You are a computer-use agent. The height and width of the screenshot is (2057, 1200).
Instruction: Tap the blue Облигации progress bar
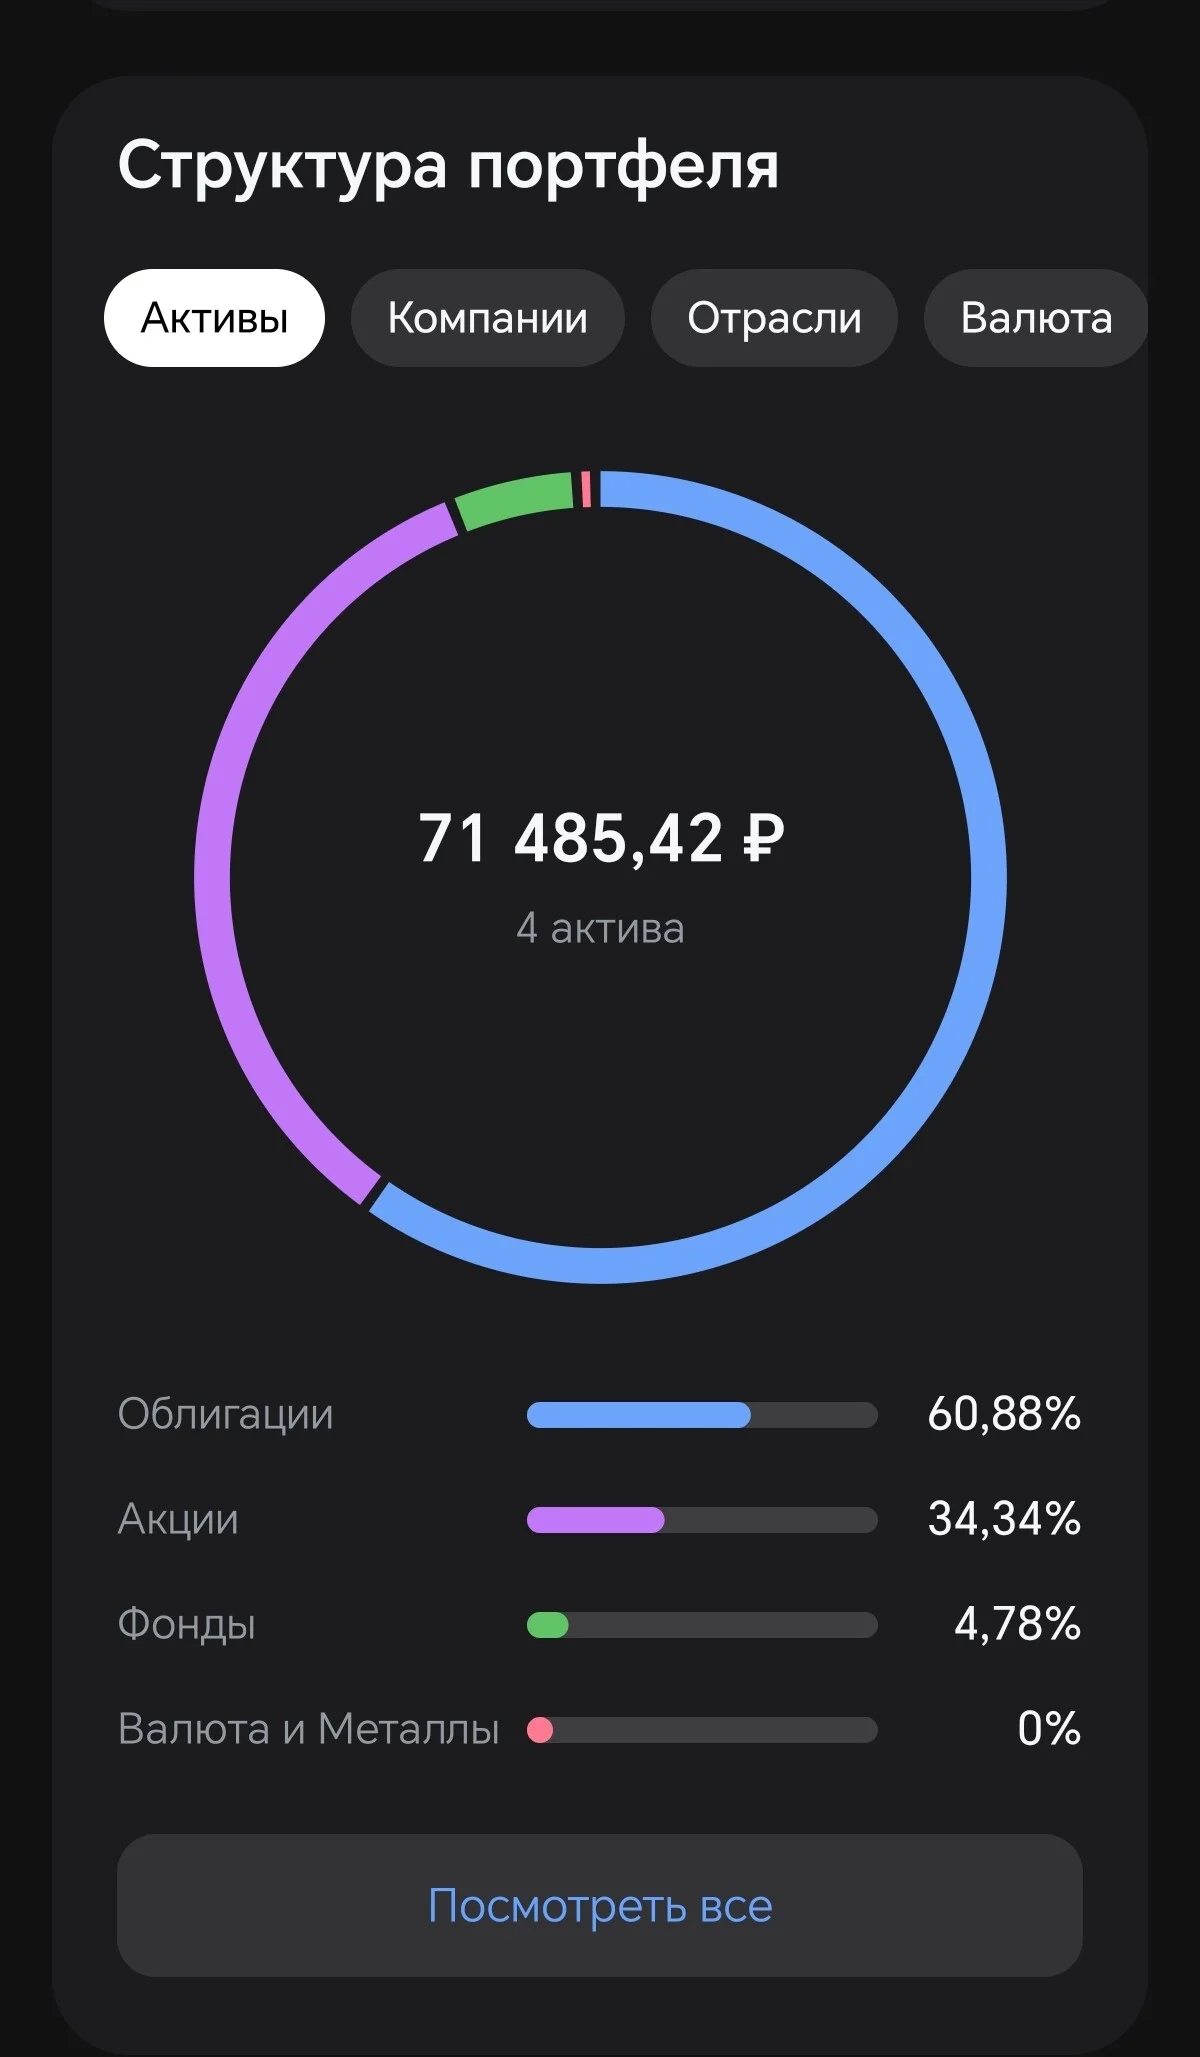(x=702, y=1415)
